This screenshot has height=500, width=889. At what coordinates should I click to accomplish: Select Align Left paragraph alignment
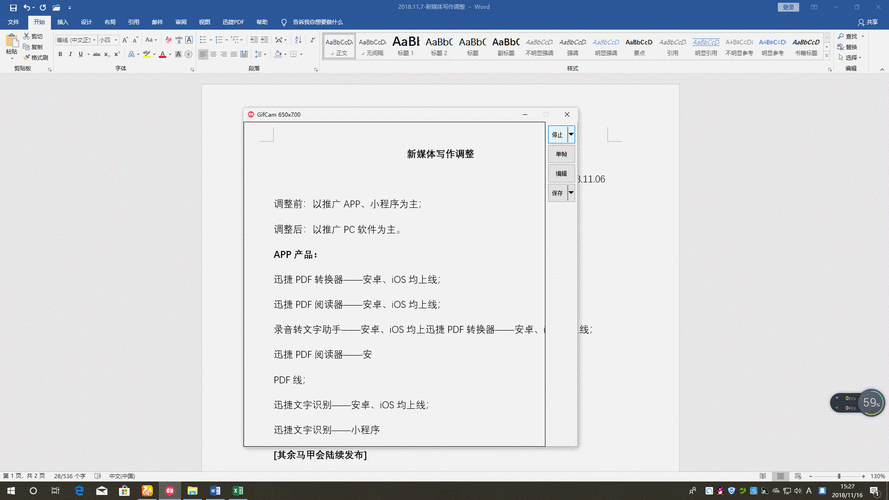[203, 54]
